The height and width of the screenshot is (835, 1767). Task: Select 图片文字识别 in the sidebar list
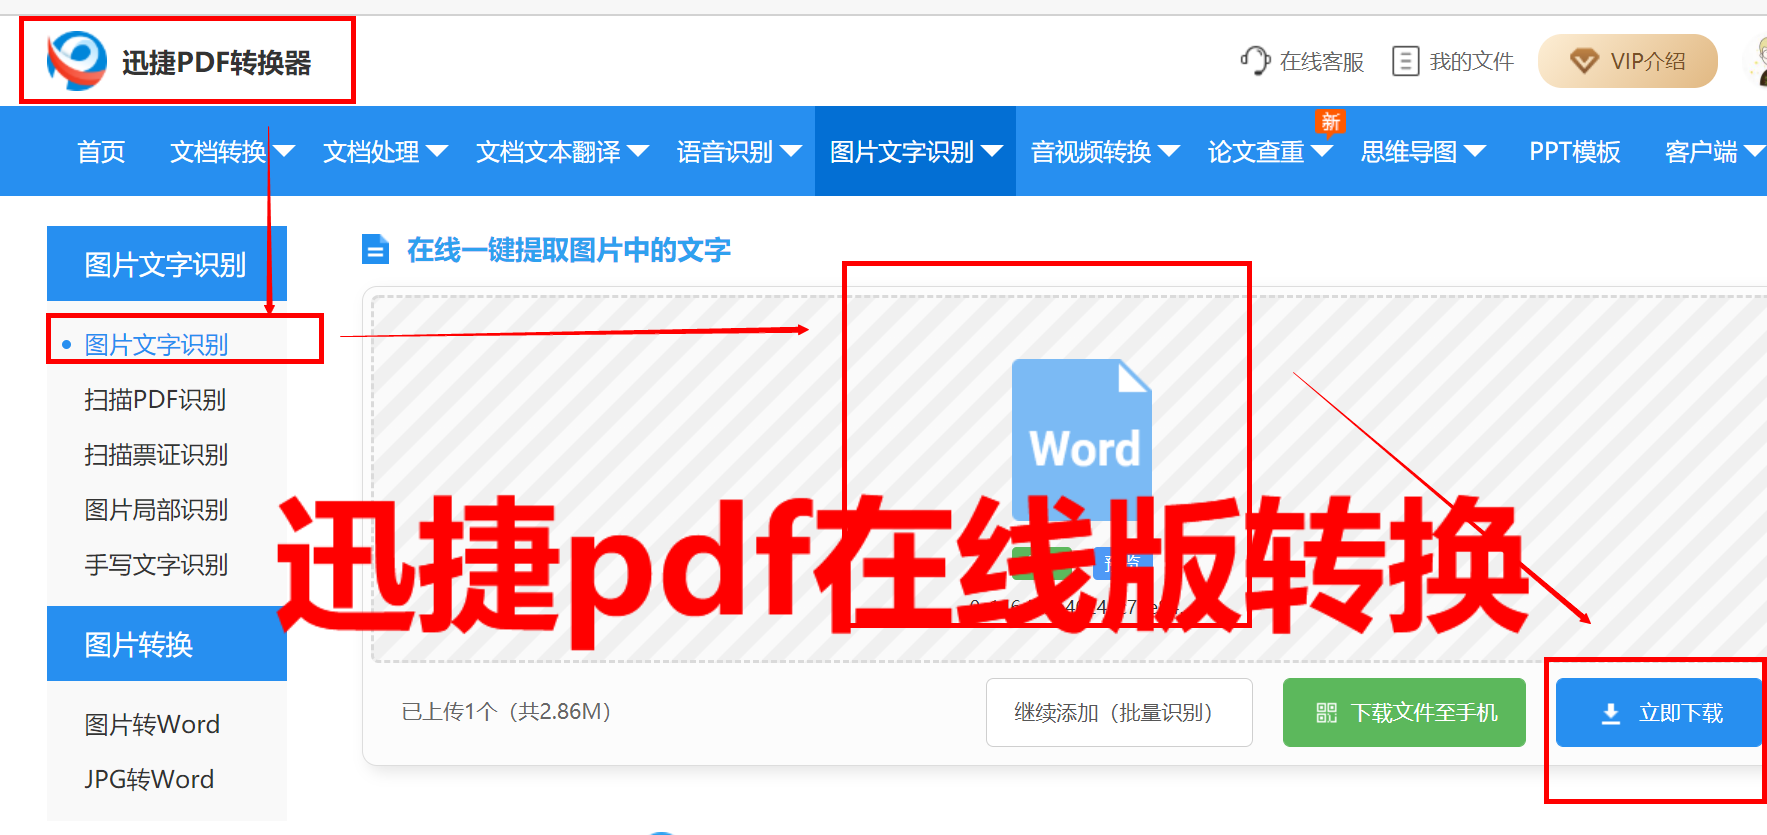(x=156, y=344)
